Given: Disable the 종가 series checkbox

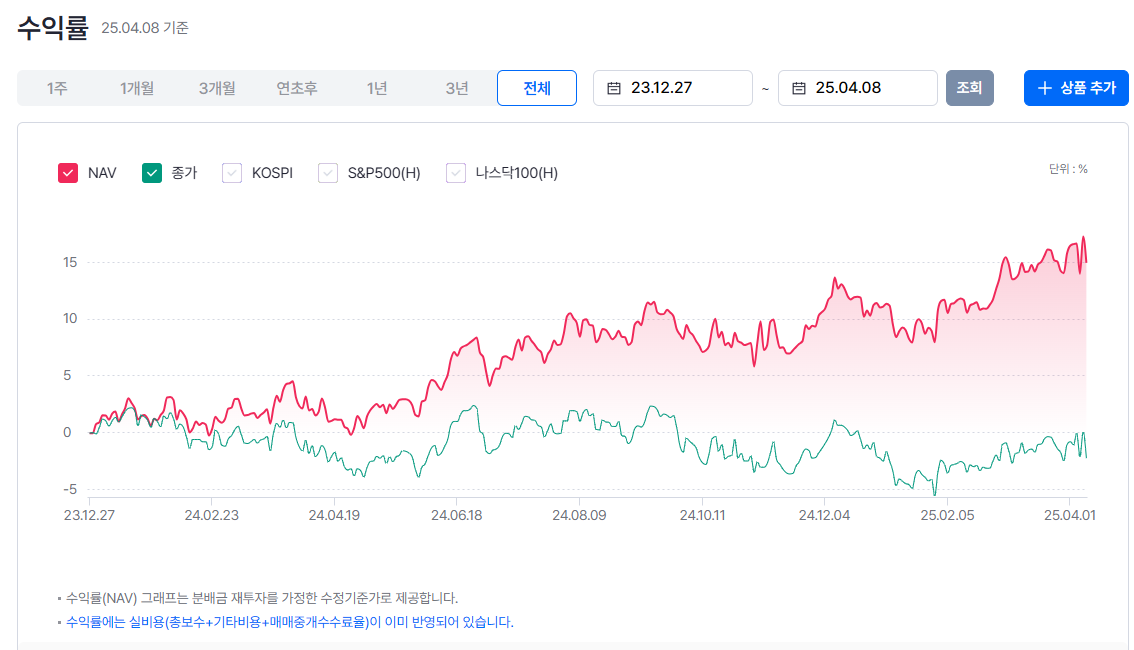Looking at the screenshot, I should click(x=152, y=172).
